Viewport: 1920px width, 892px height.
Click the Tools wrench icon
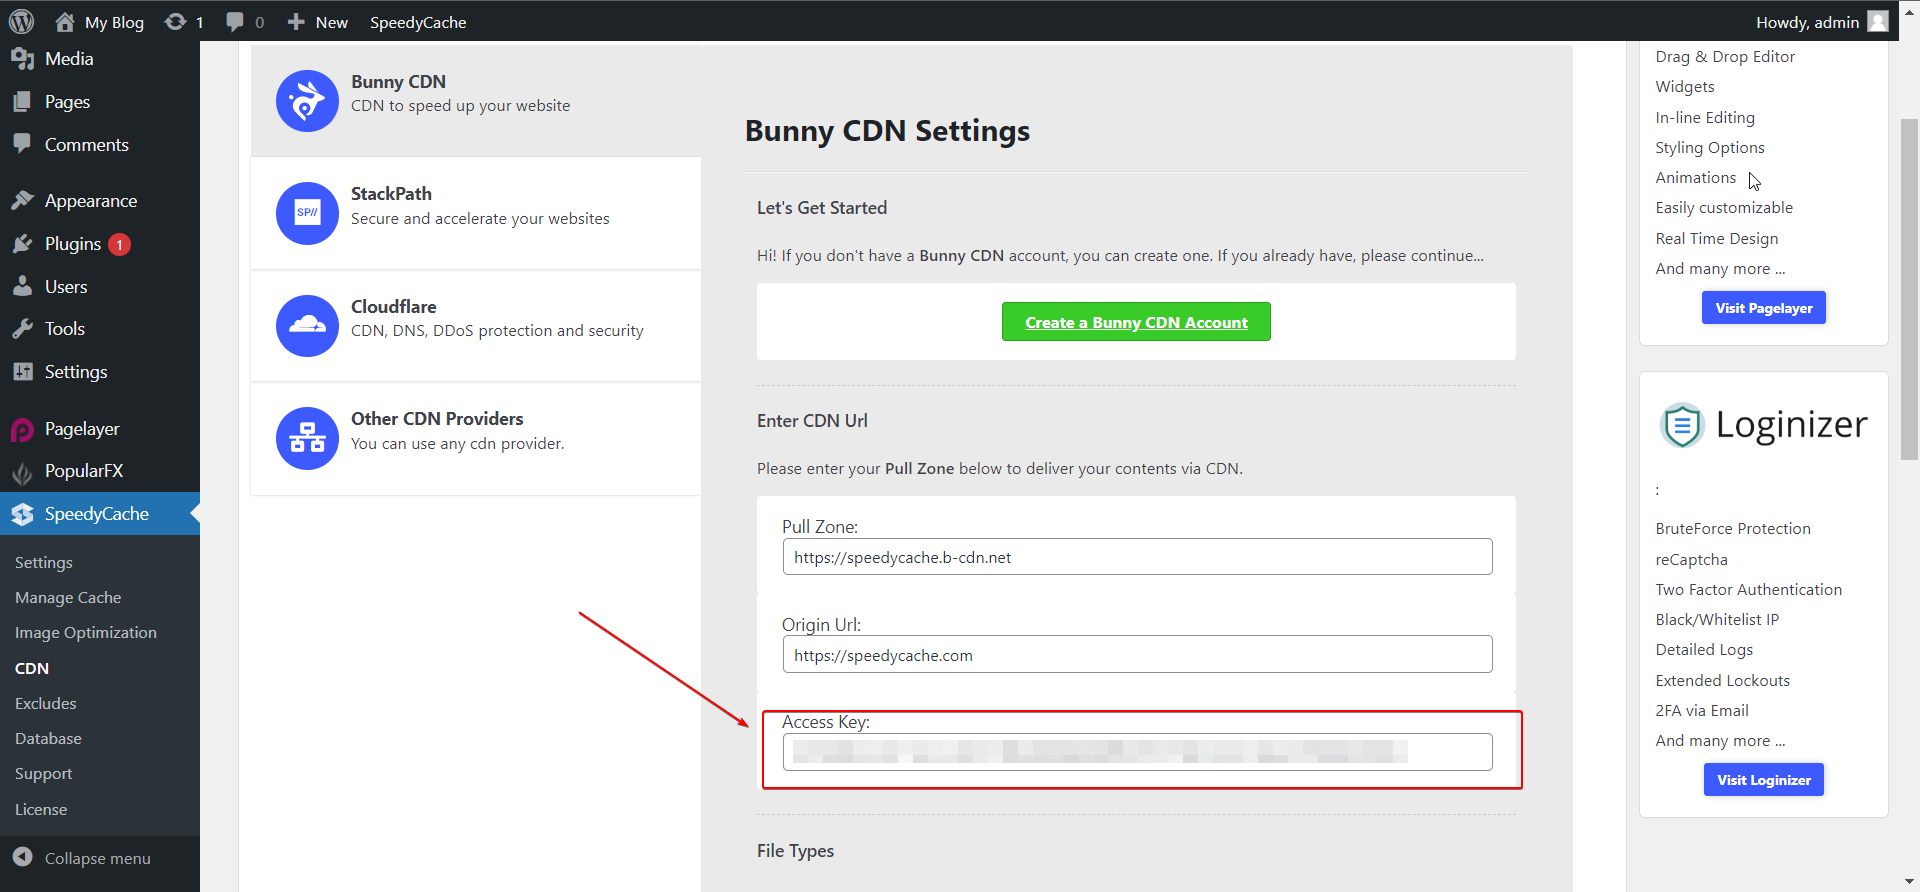[22, 328]
